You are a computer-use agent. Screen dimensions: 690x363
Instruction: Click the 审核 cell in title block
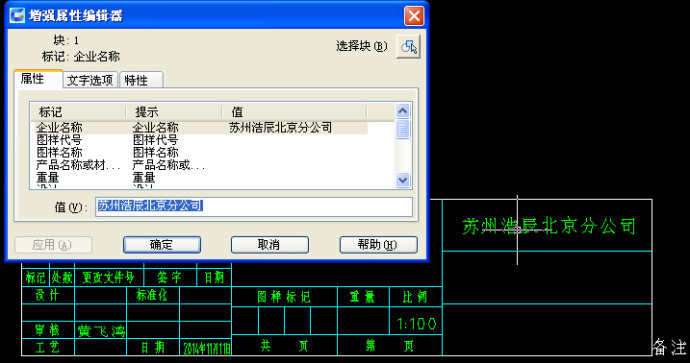pos(48,330)
